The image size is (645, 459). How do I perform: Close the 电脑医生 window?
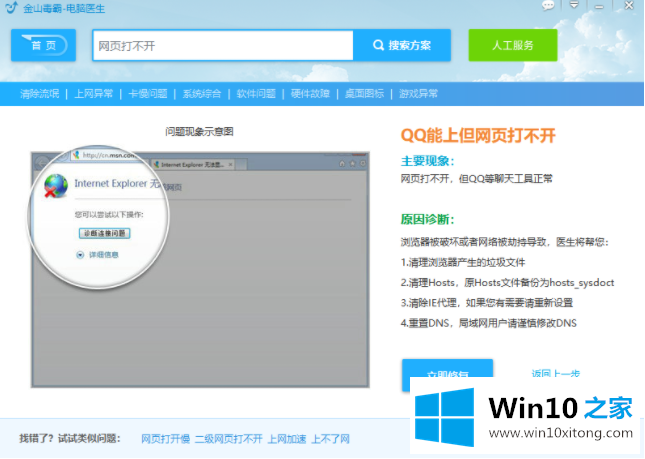point(629,5)
